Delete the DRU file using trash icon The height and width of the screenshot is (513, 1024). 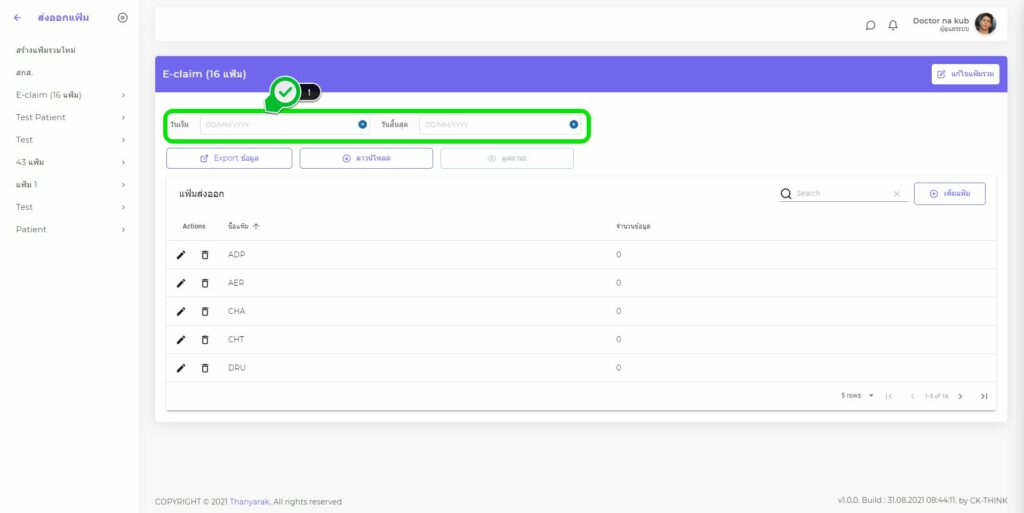[205, 368]
